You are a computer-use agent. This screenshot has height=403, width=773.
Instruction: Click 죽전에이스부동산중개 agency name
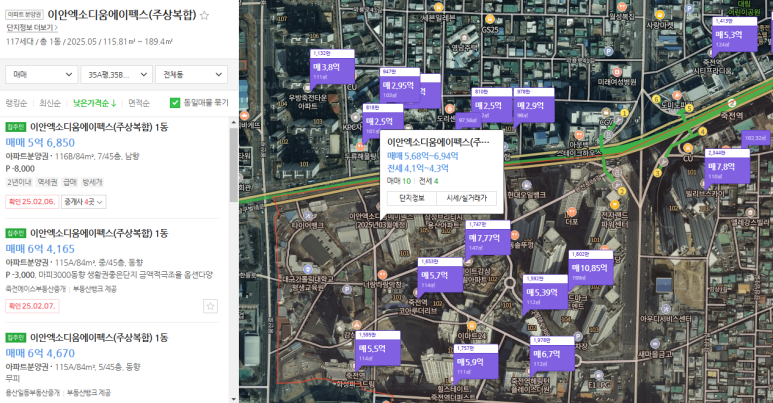pos(35,289)
